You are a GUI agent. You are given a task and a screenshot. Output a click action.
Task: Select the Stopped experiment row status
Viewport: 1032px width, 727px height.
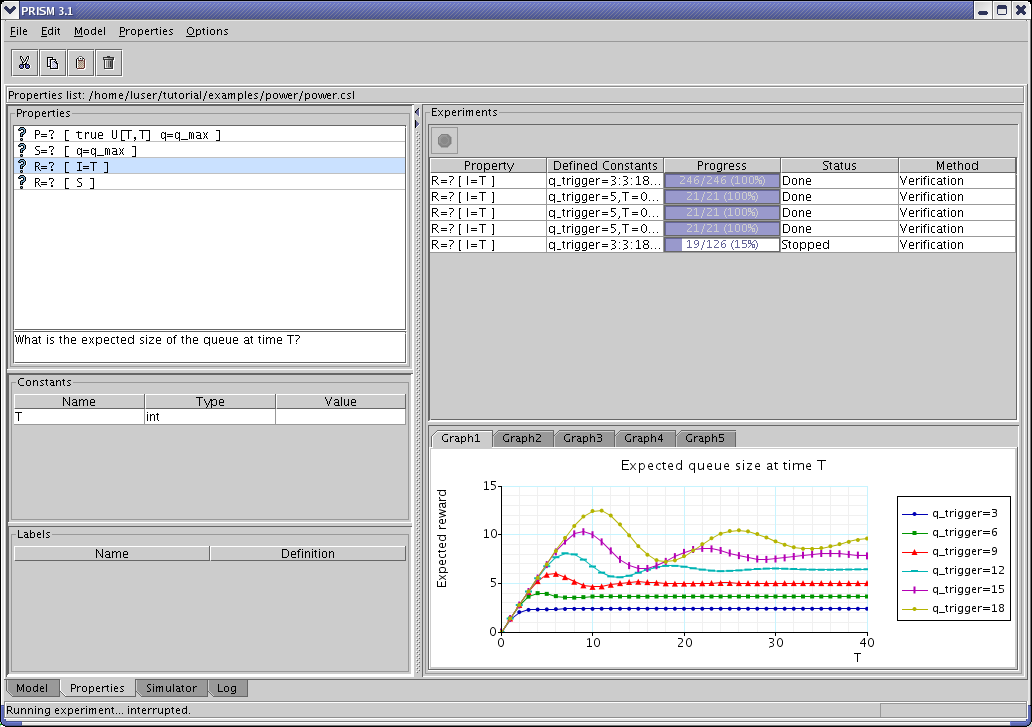(x=839, y=244)
